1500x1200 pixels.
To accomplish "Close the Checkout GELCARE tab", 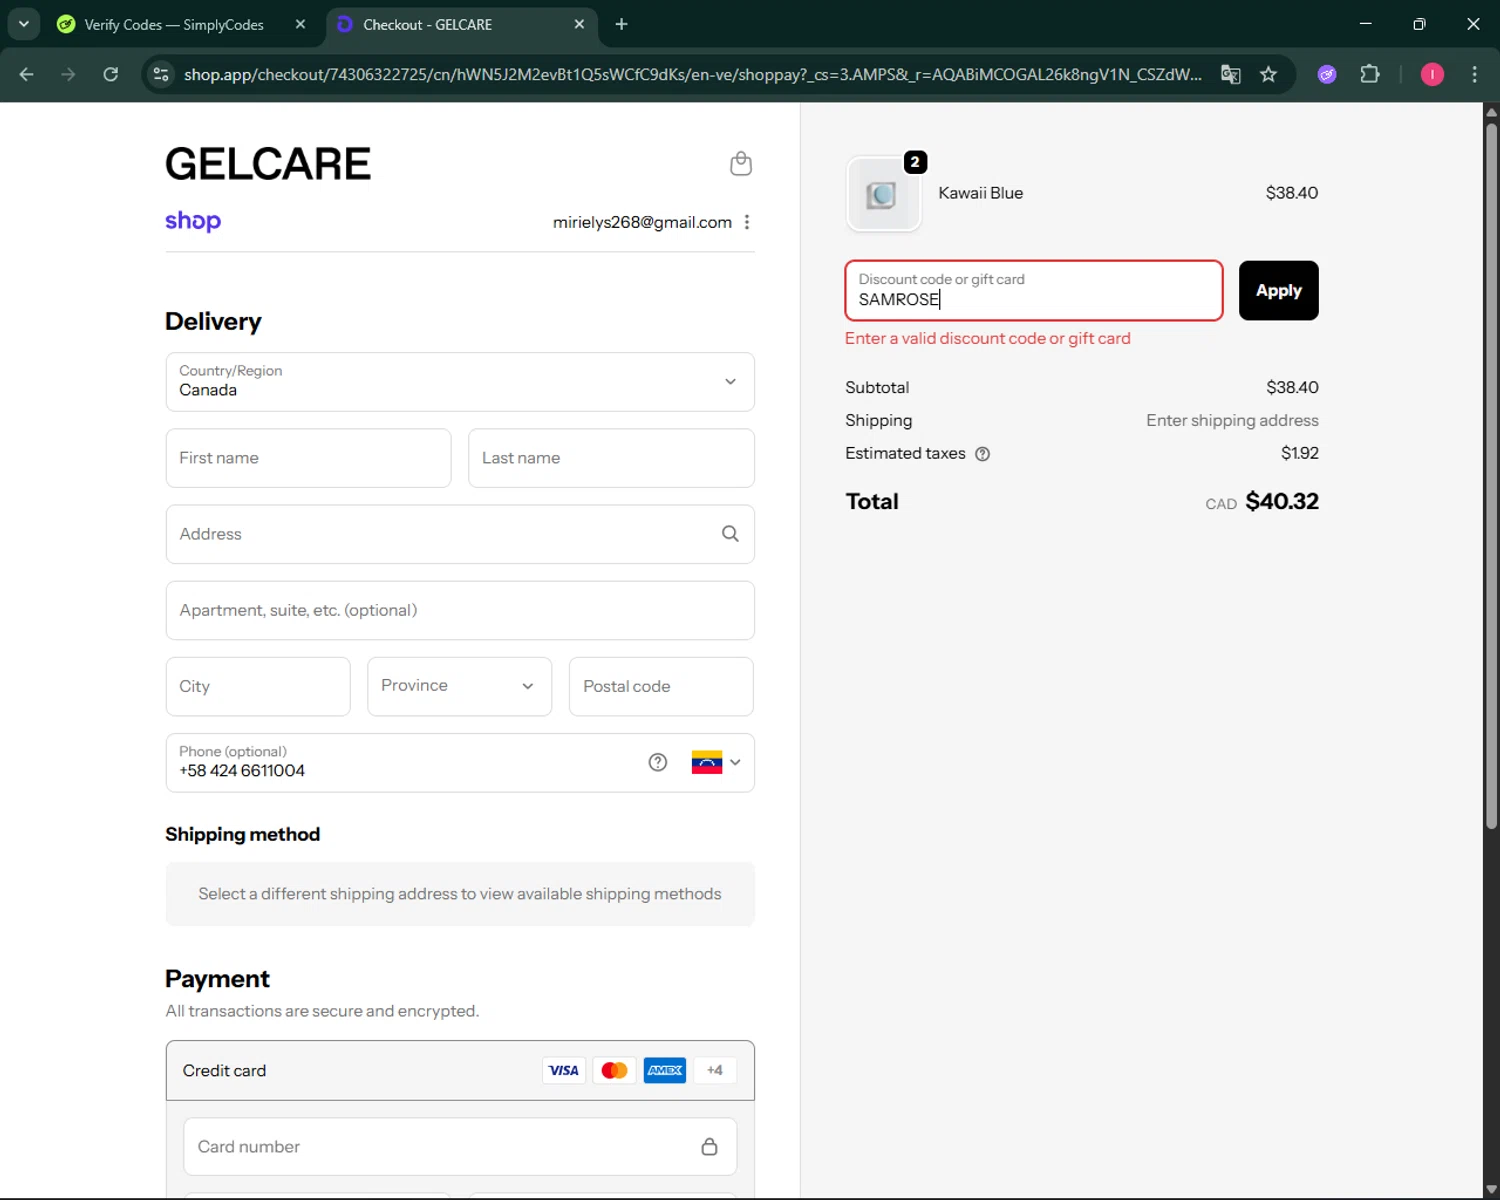I will (x=579, y=24).
